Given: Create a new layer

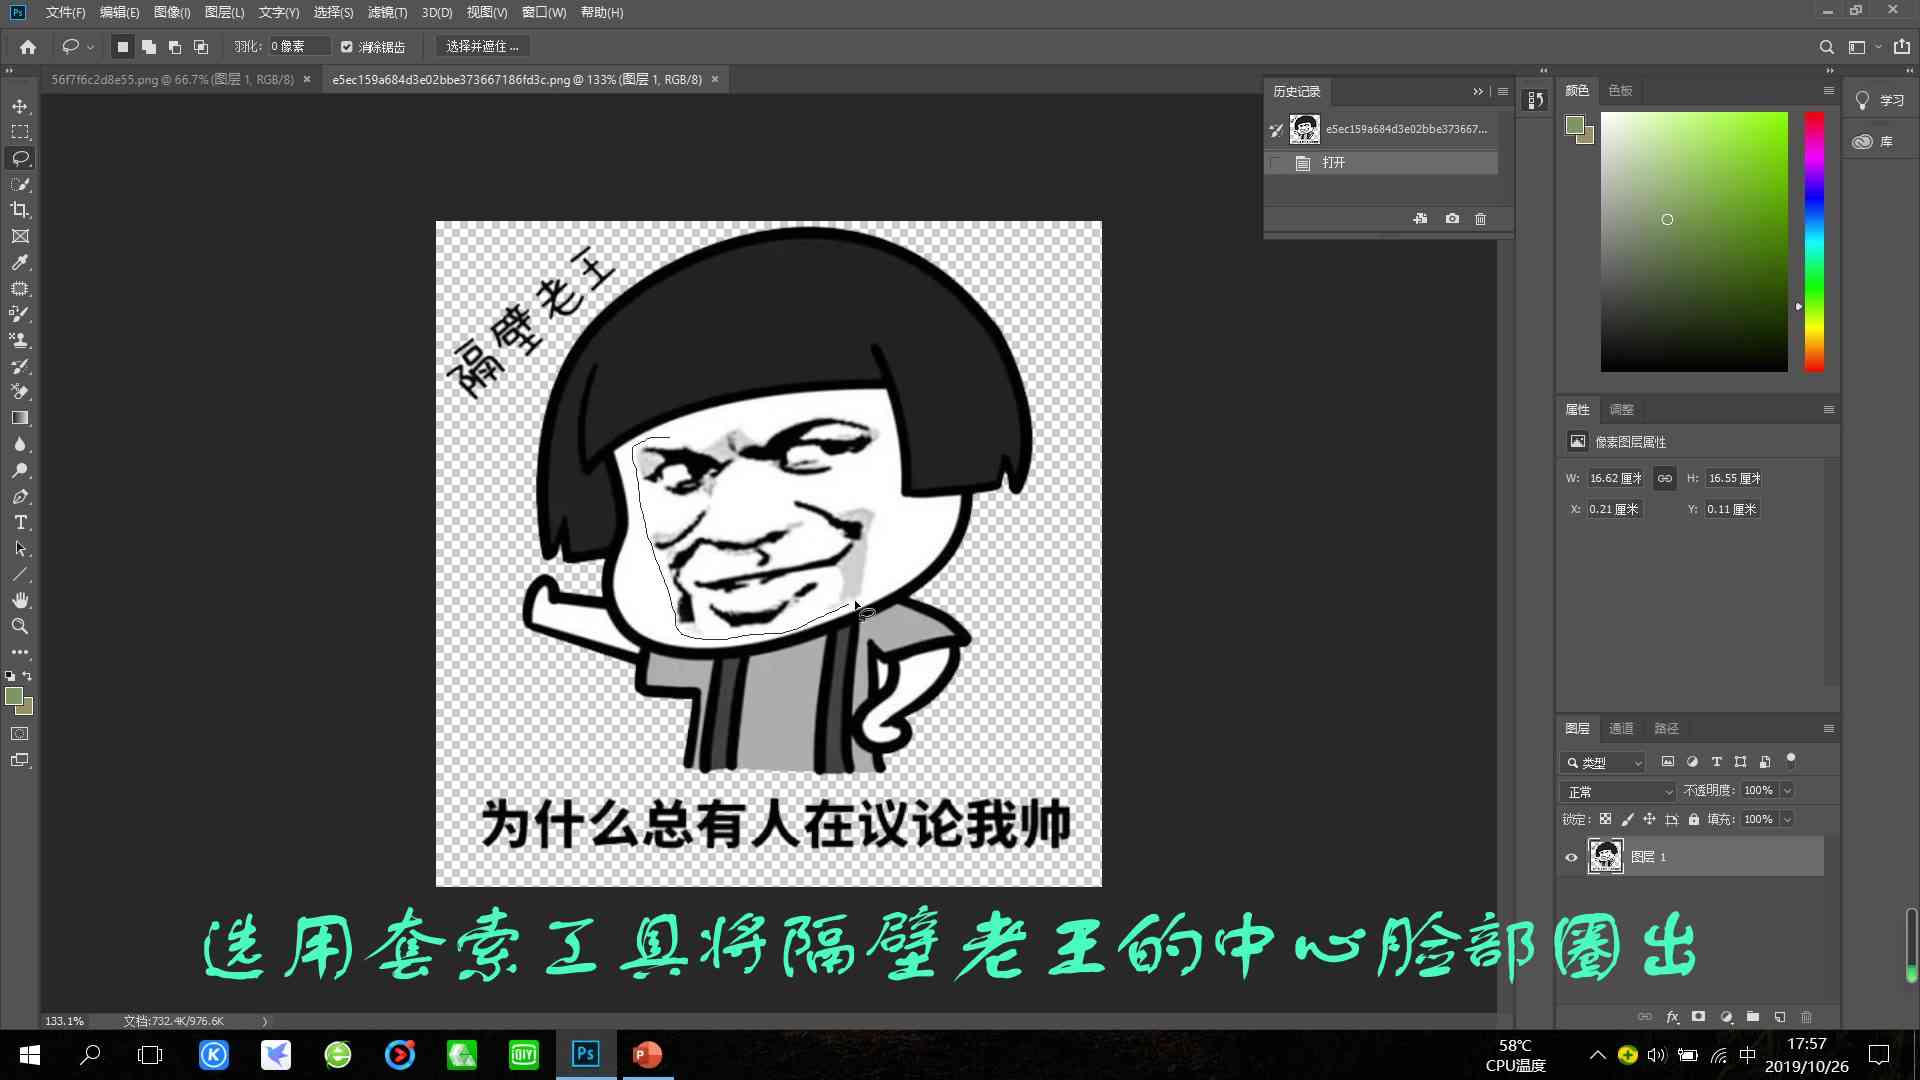Looking at the screenshot, I should [1780, 1017].
